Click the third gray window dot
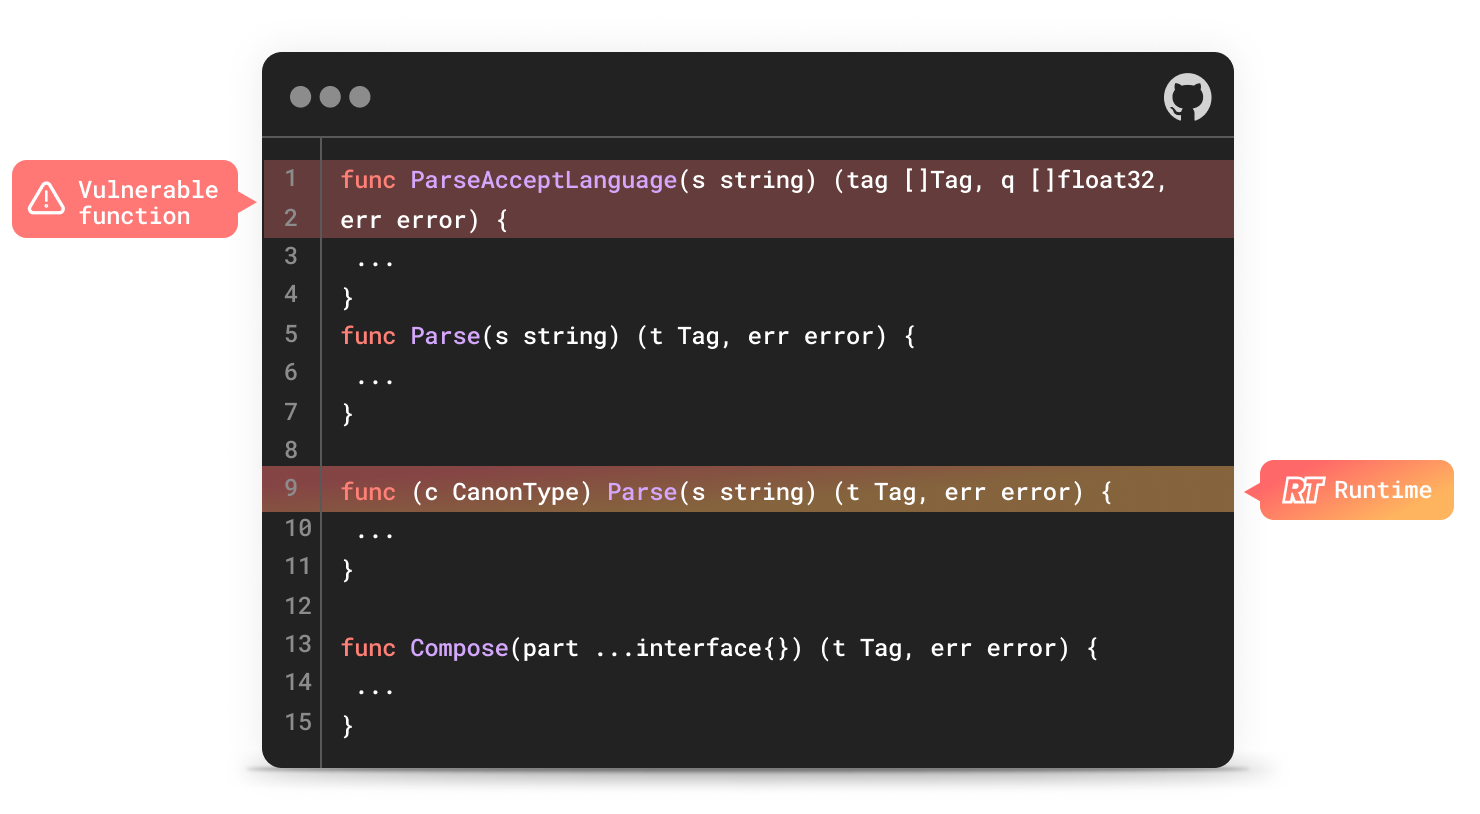Screen dimensions: 1480x814 point(360,97)
